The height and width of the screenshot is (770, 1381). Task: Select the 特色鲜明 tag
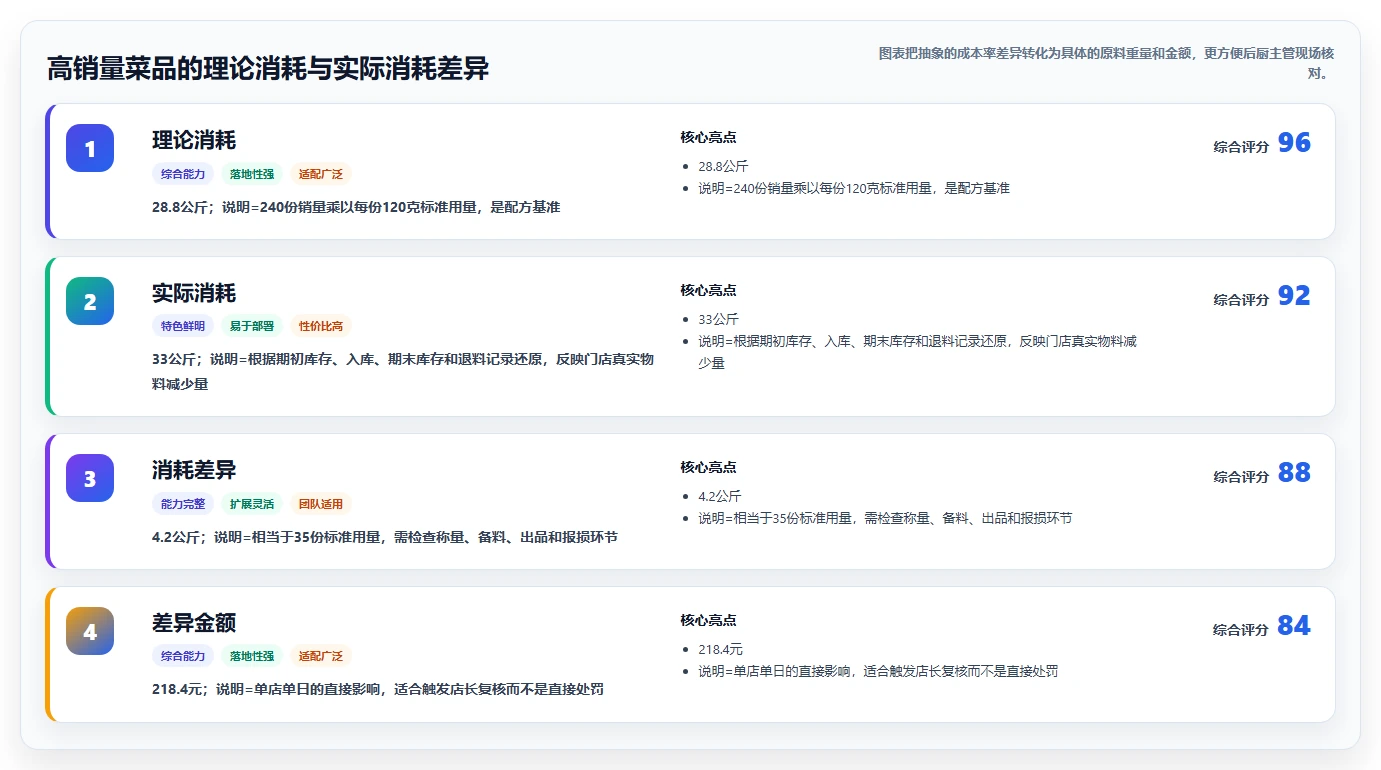[x=183, y=327]
